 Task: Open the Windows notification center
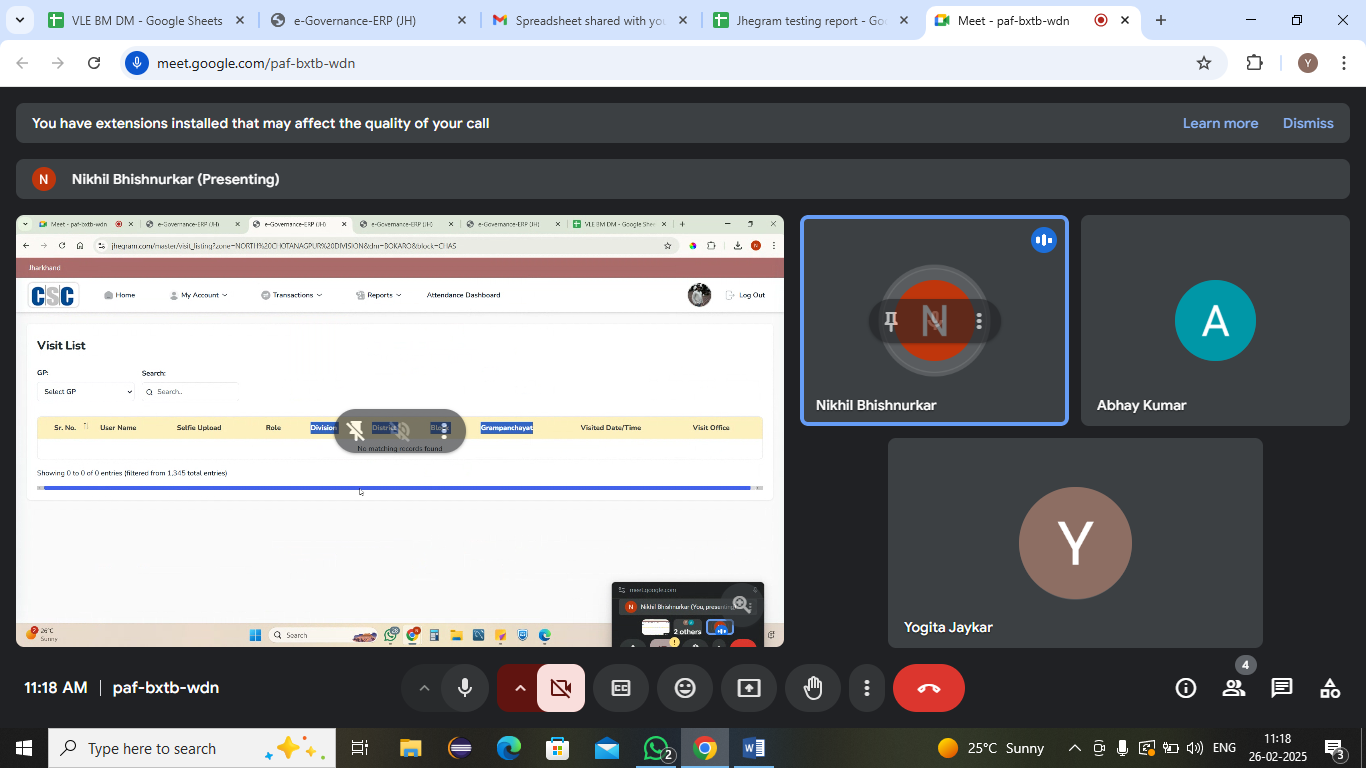coord(1335,748)
